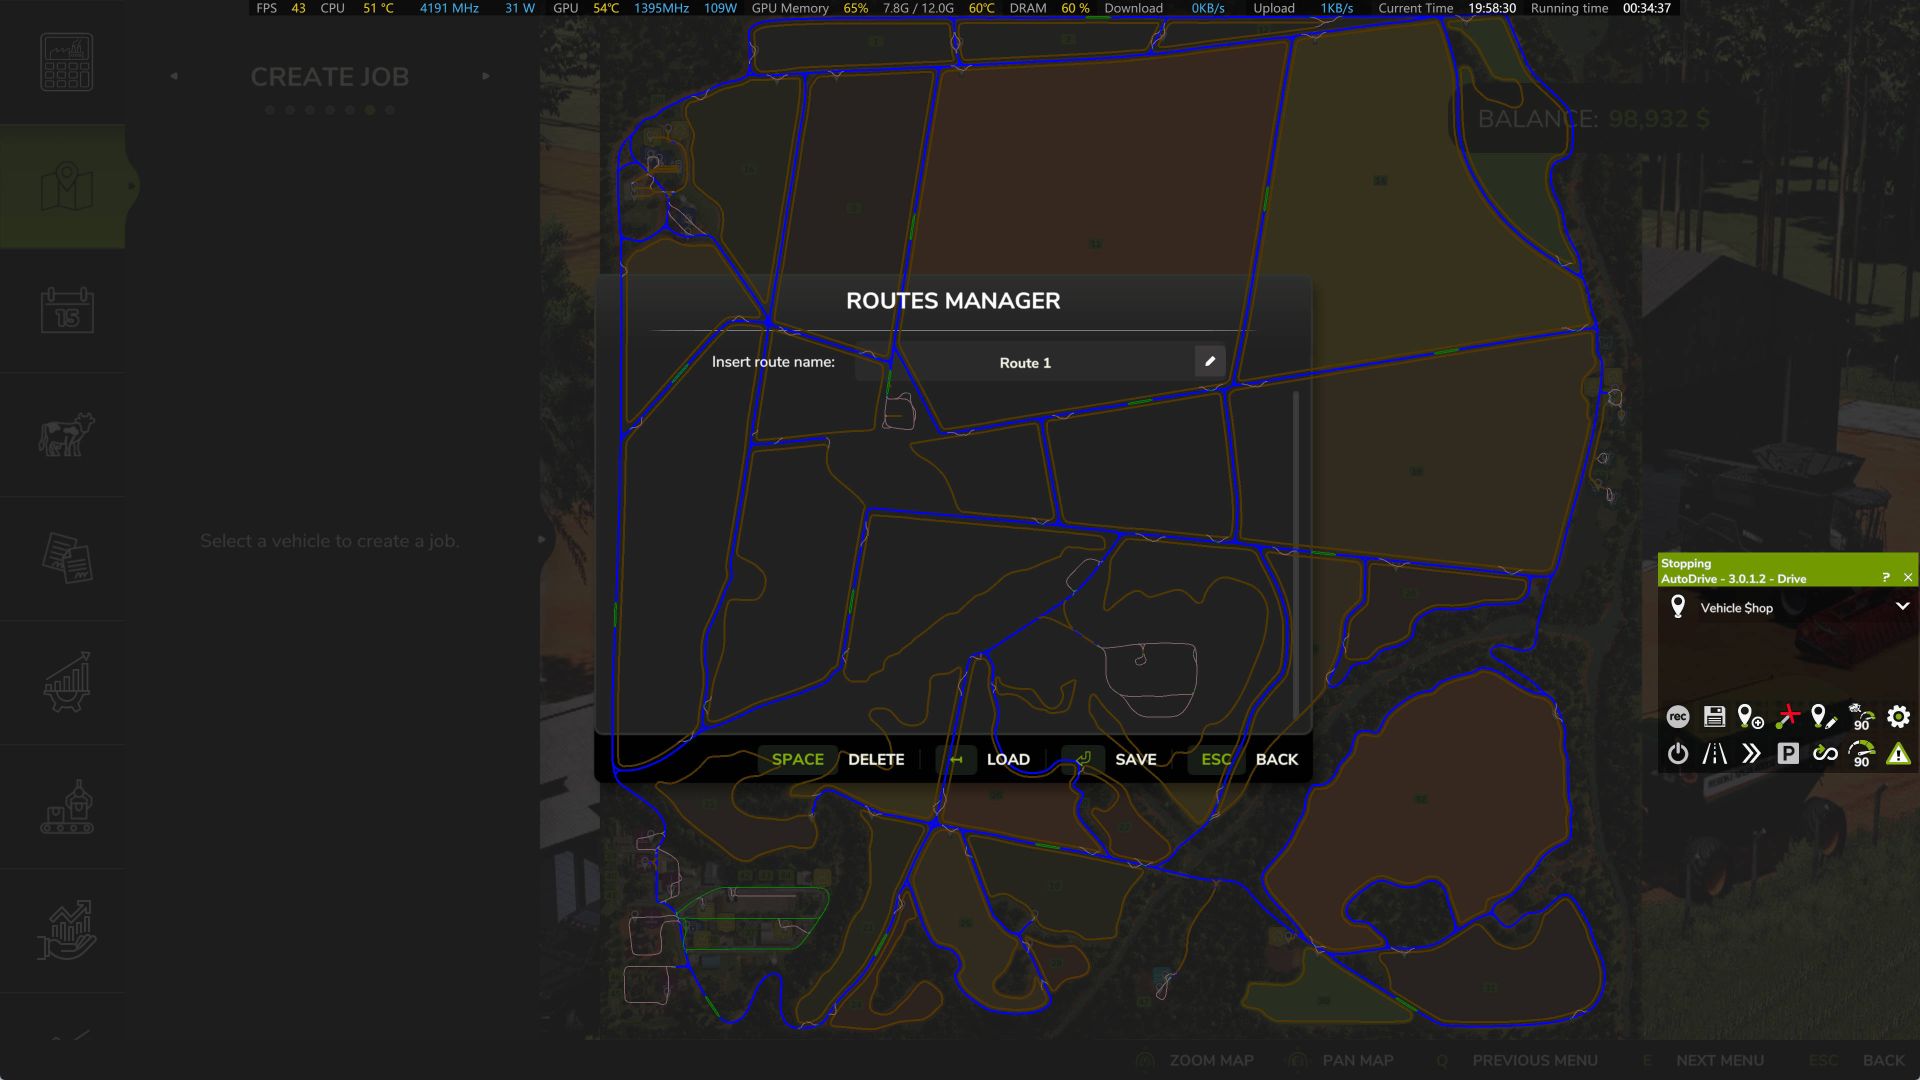
Task: Expand the Vehicle Shop destination dropdown
Action: 1902,606
